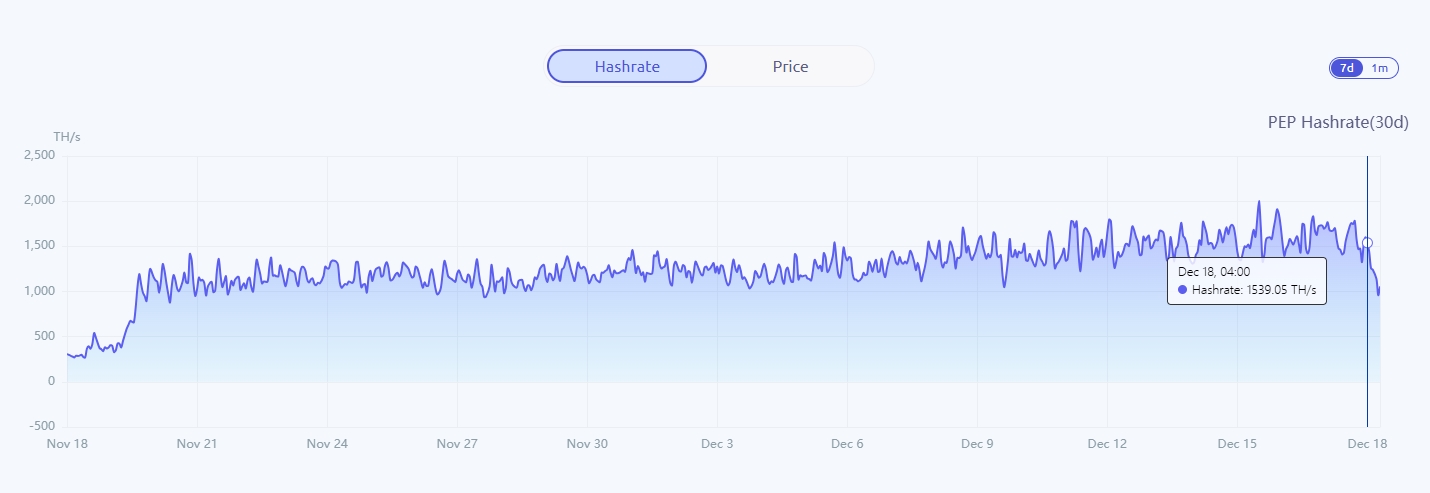Image resolution: width=1430 pixels, height=493 pixels.
Task: Click the Dec 18, 04:00 tooltip date
Action: (1214, 271)
